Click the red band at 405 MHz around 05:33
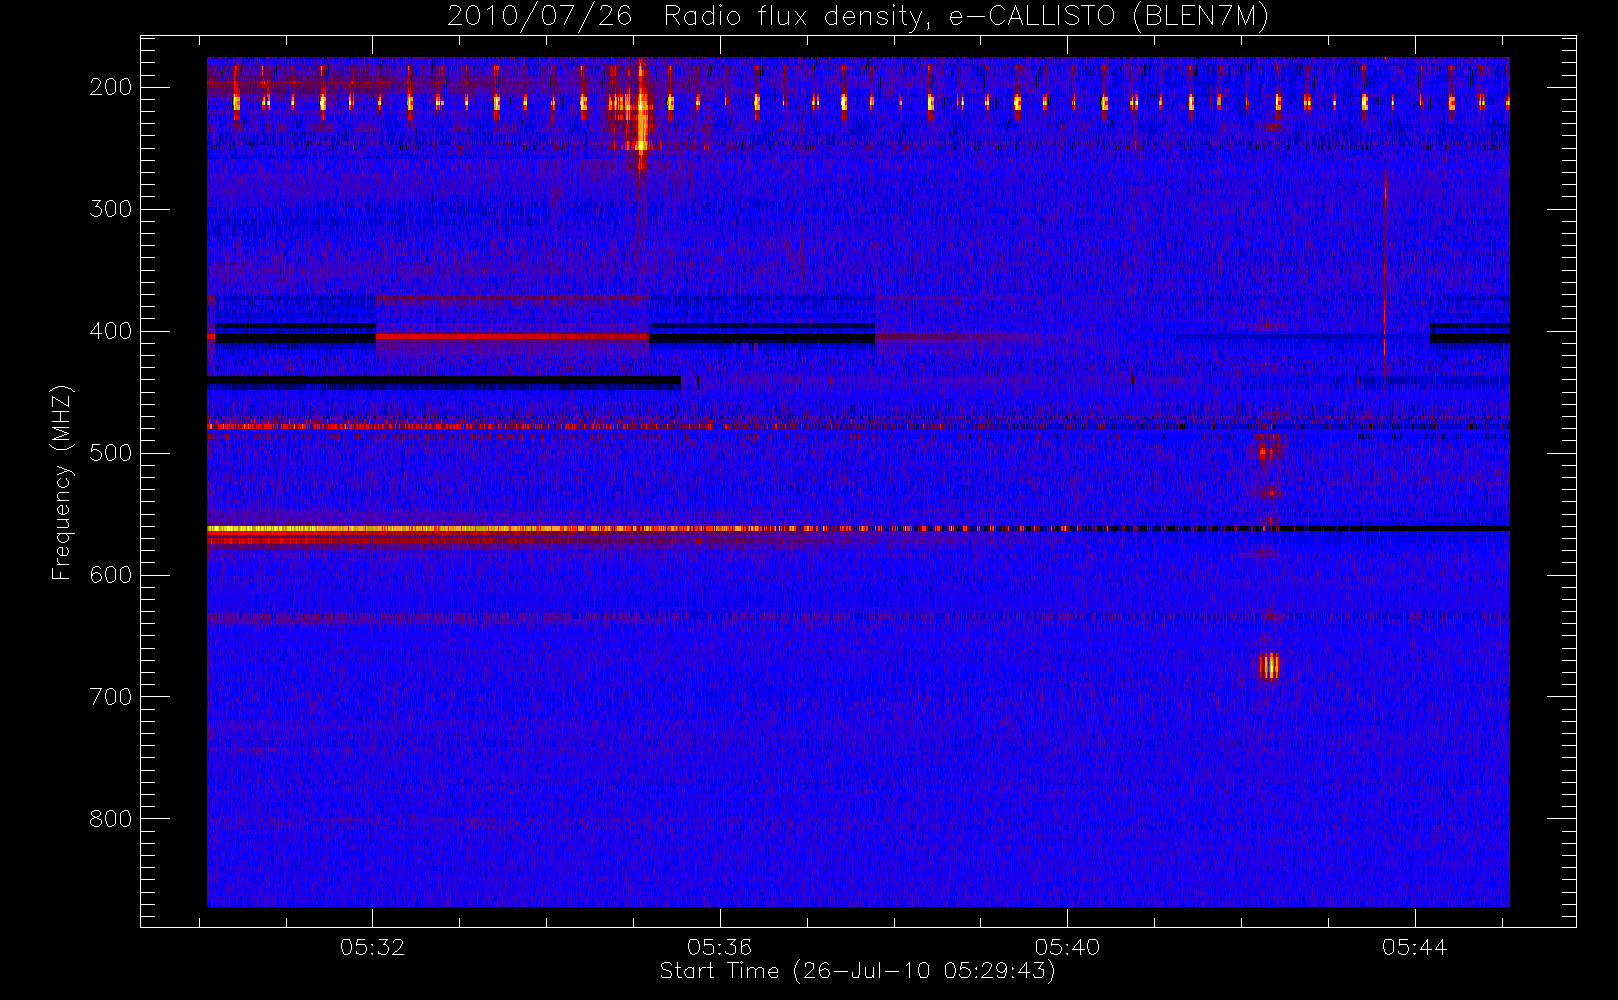The width and height of the screenshot is (1618, 1000). pos(512,337)
